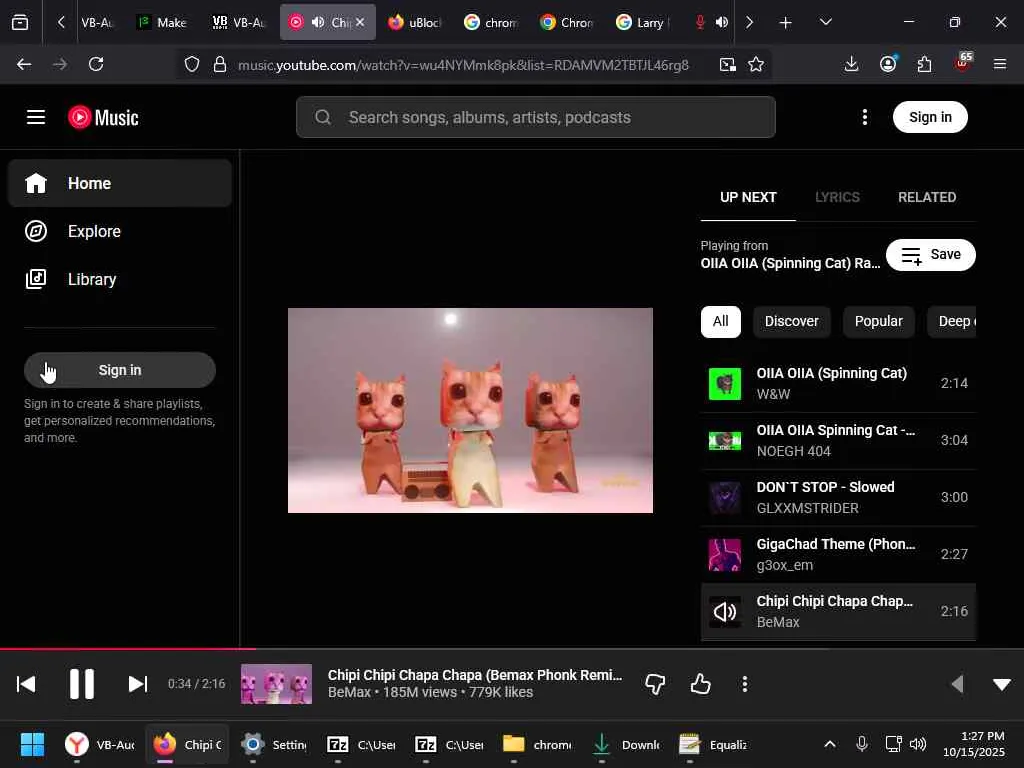
Task: Focus the Search songs, albums, artists field
Action: point(536,118)
